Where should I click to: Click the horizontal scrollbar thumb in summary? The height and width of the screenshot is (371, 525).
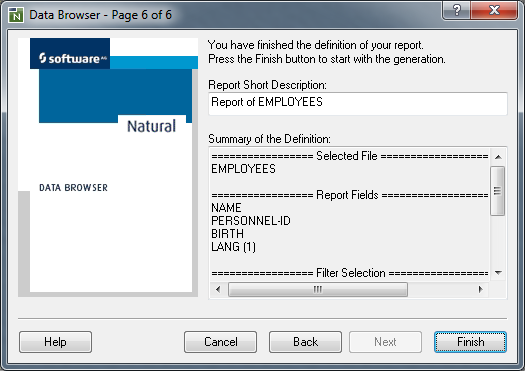click(x=318, y=289)
